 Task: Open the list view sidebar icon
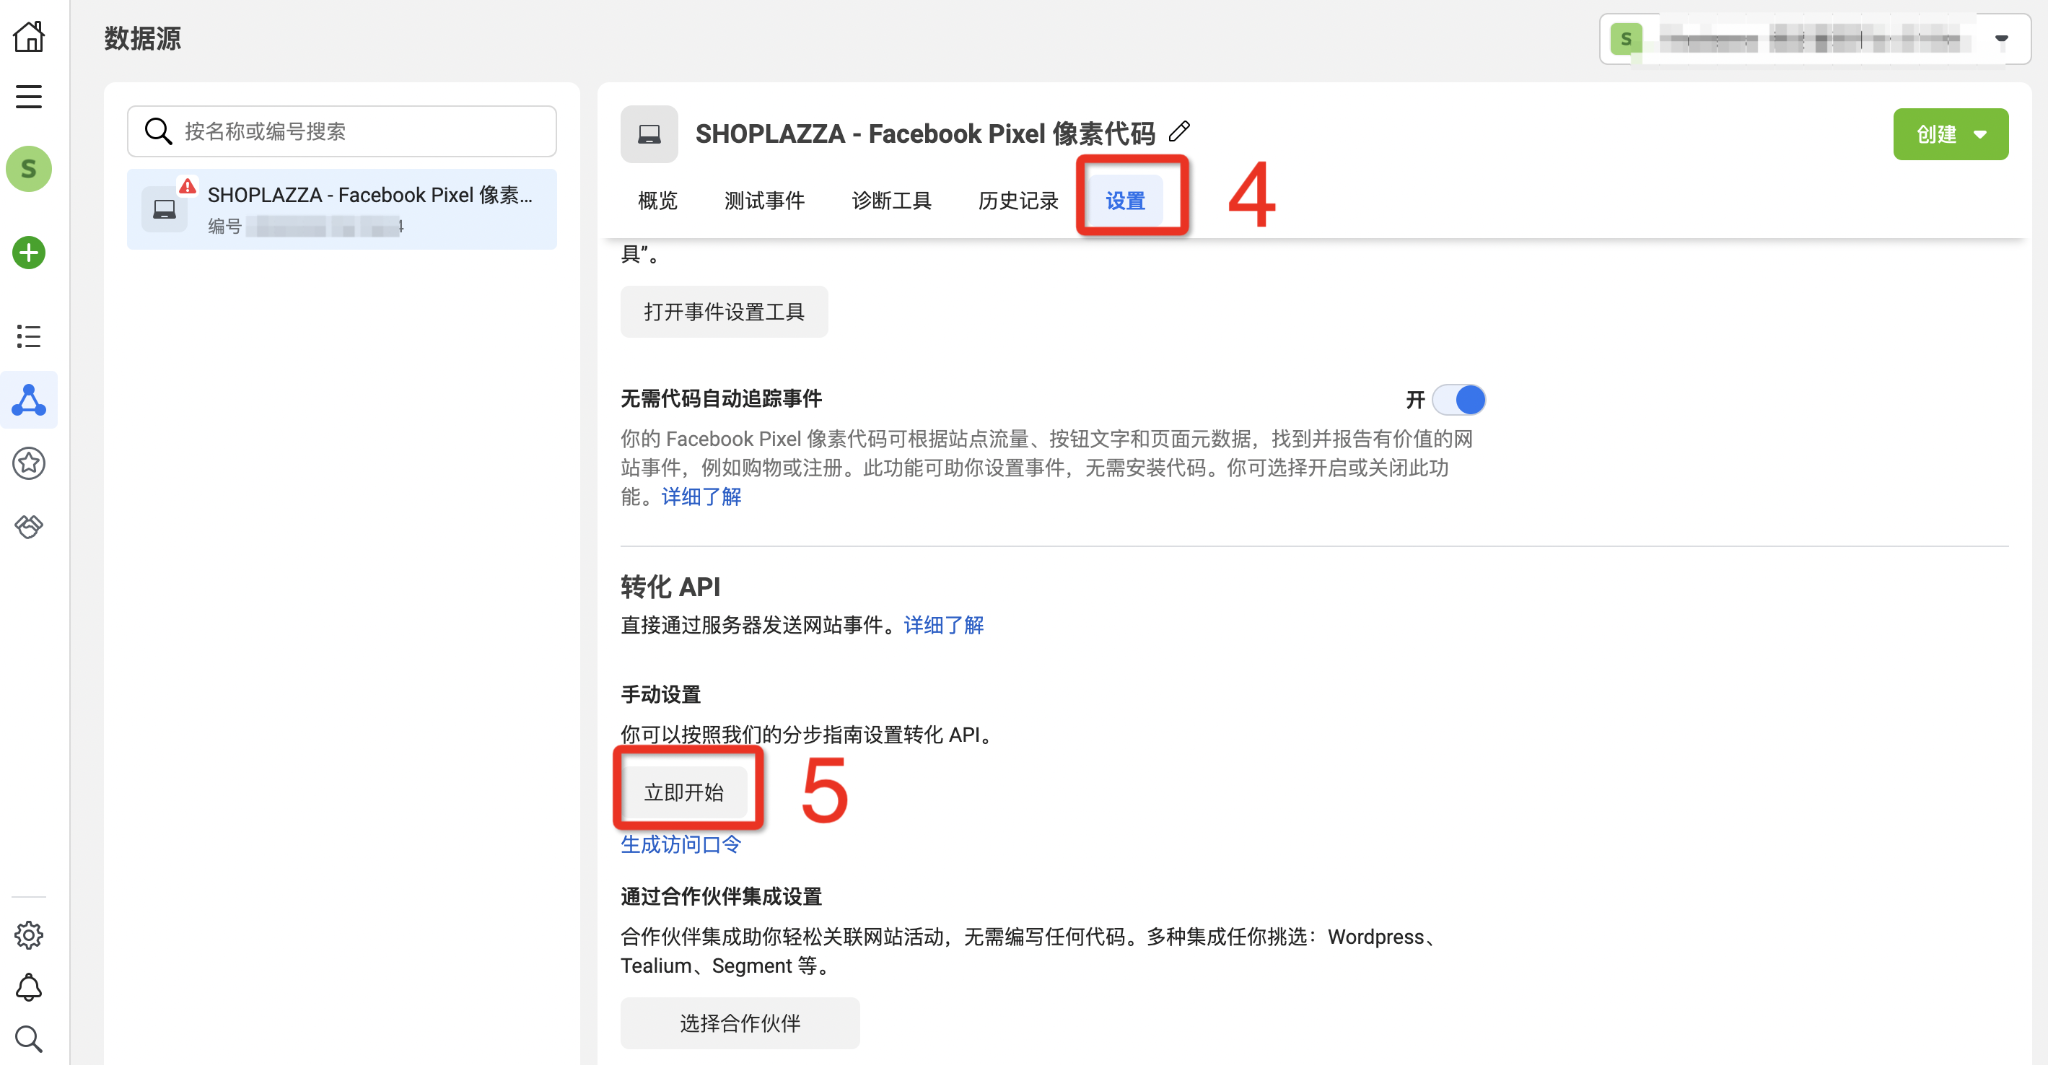point(29,336)
